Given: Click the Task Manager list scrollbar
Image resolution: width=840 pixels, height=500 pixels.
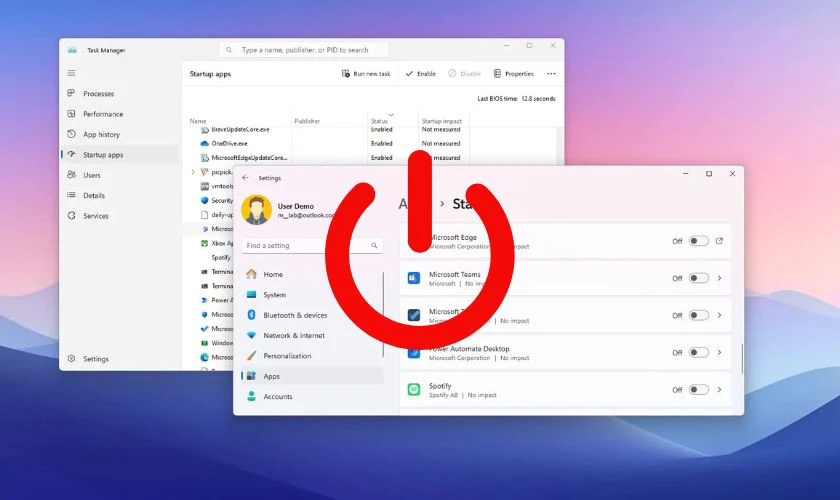Looking at the screenshot, I should (560, 146).
